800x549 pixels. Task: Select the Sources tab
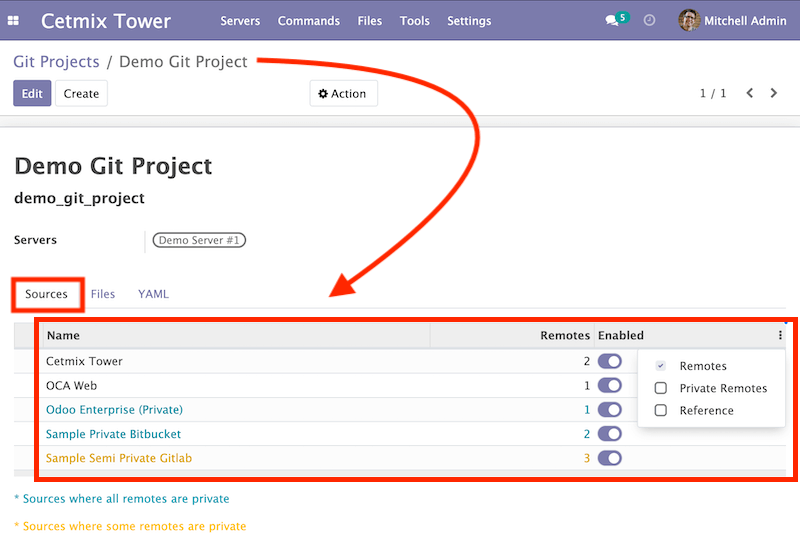coord(46,294)
